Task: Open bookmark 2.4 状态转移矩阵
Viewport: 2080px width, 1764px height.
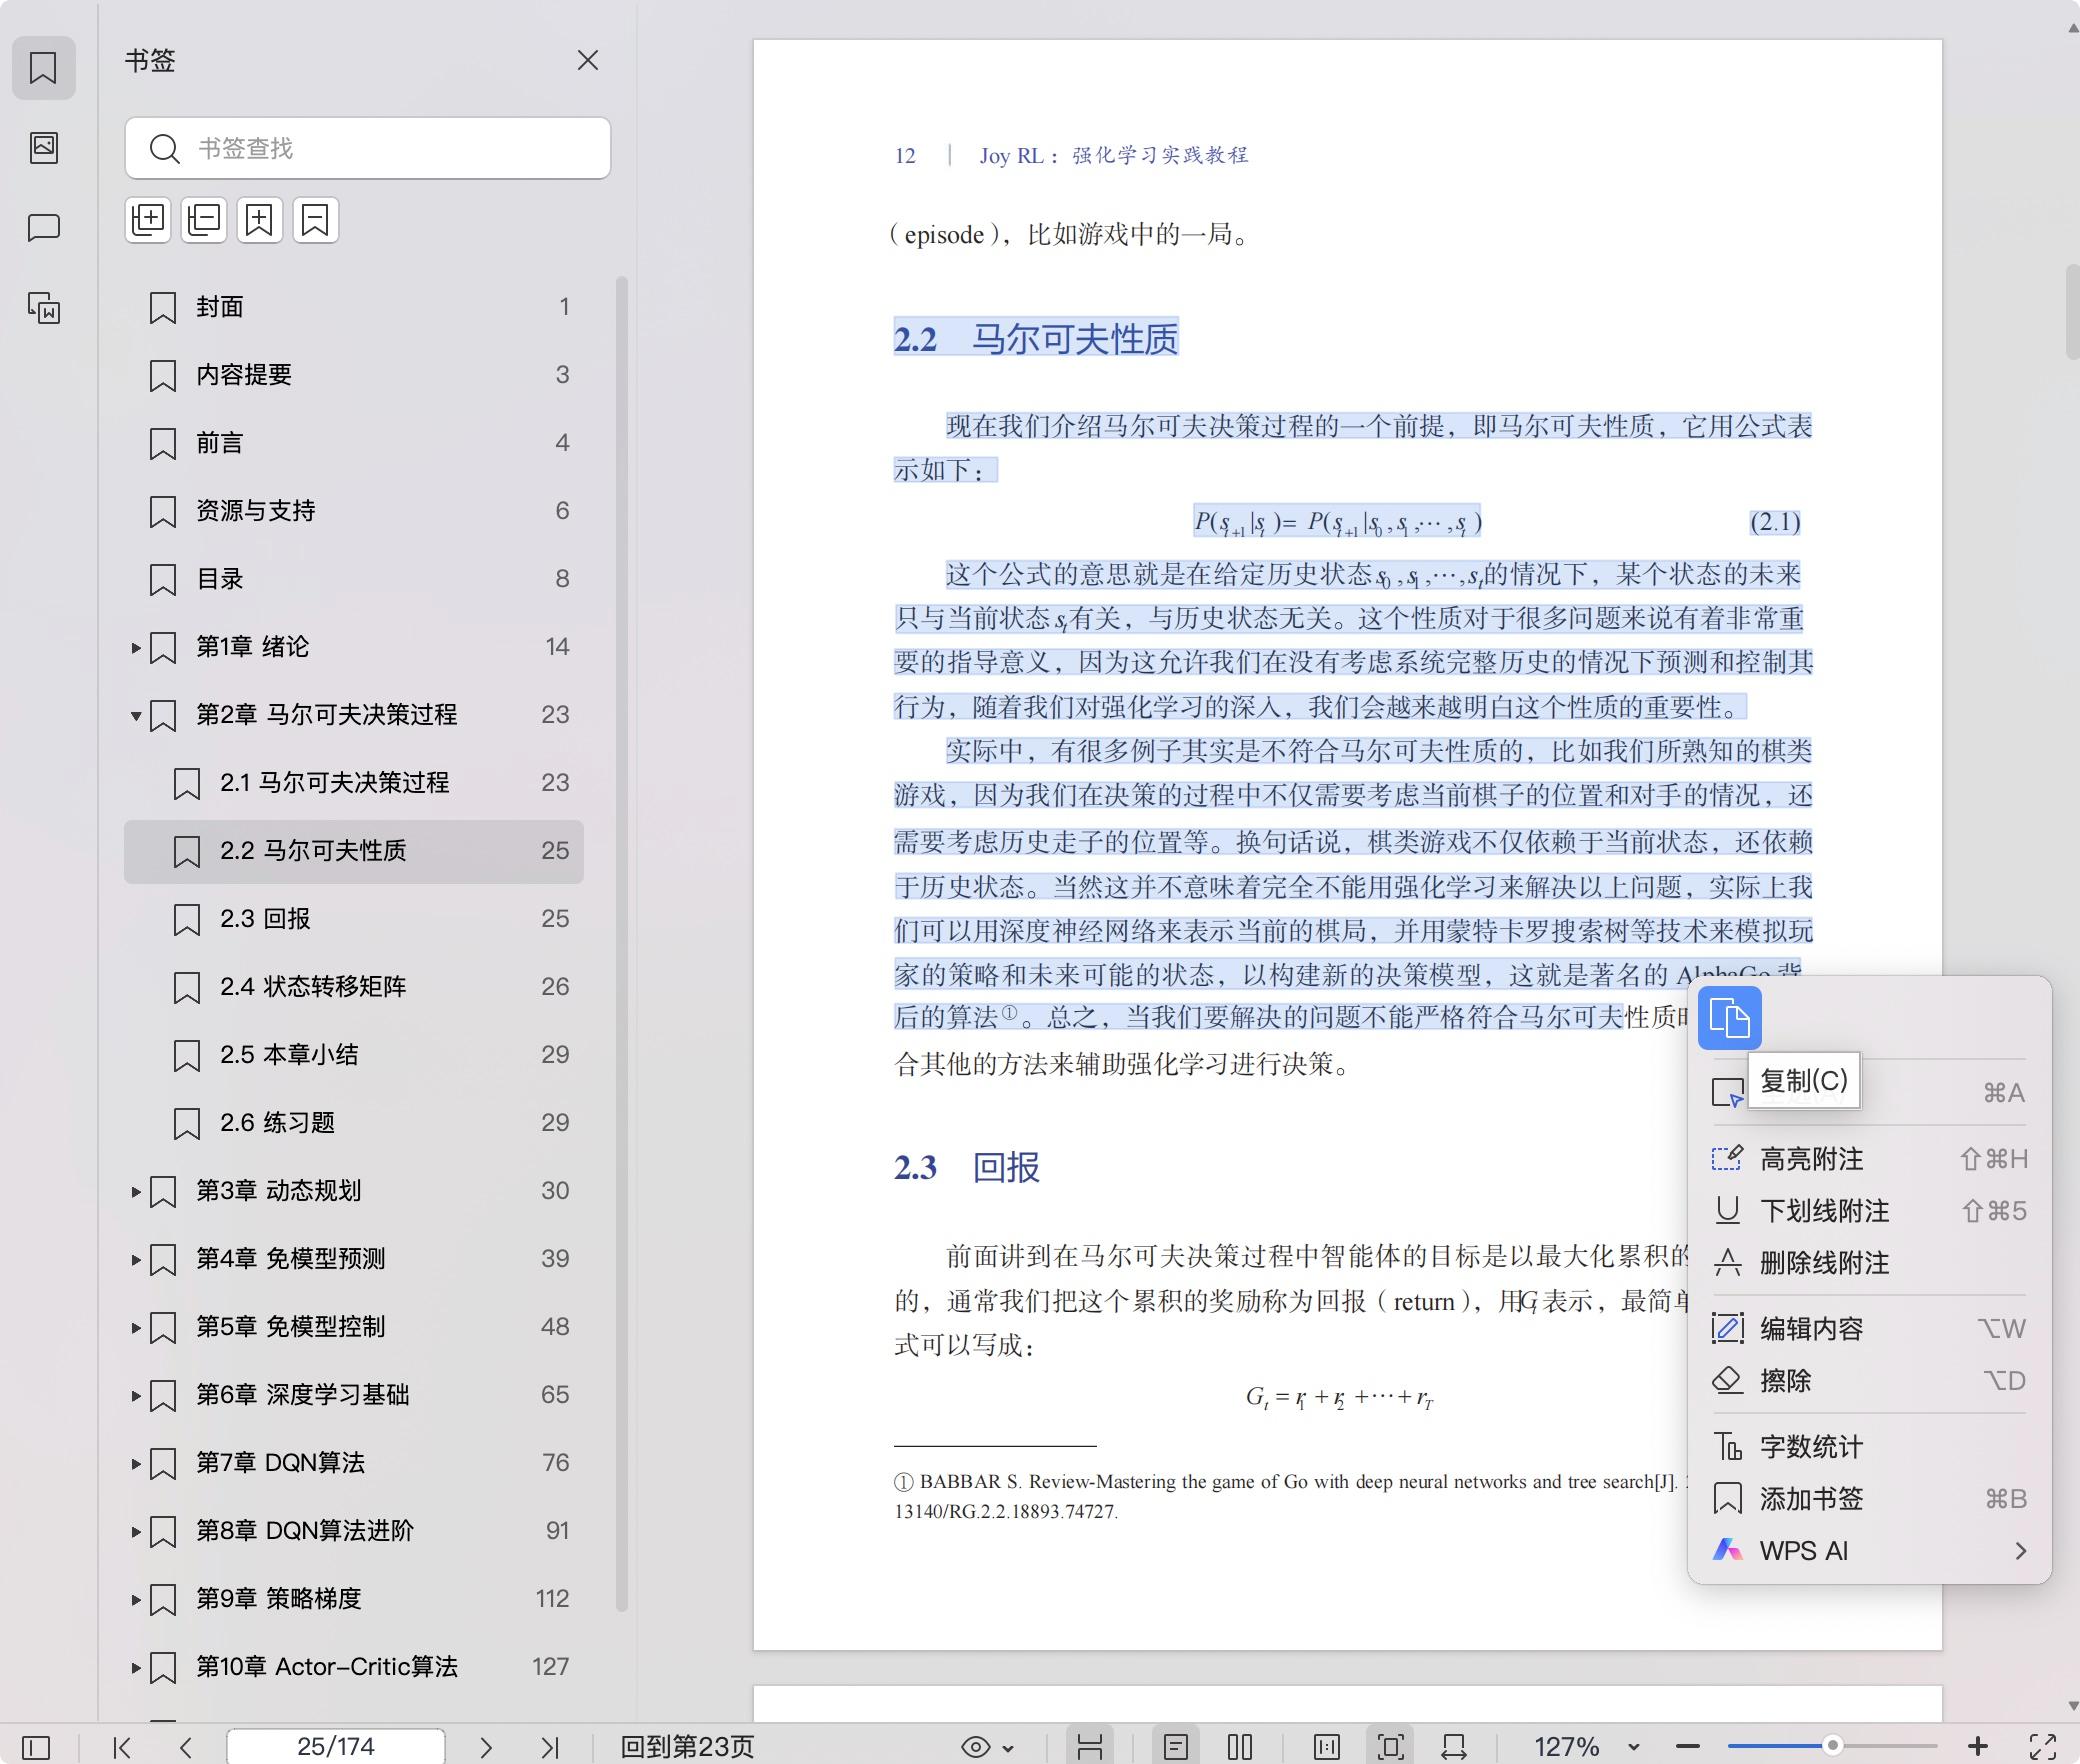Action: [x=313, y=987]
